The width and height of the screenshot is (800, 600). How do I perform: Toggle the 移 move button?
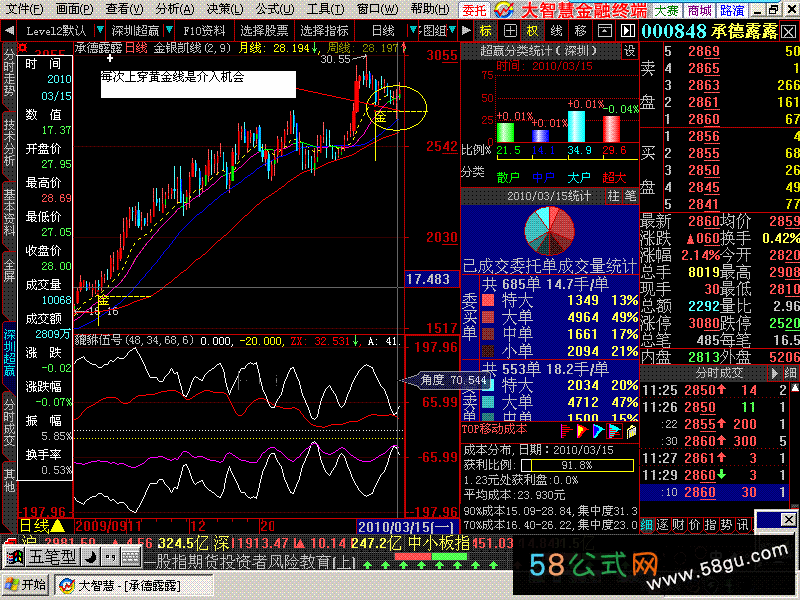point(580,31)
